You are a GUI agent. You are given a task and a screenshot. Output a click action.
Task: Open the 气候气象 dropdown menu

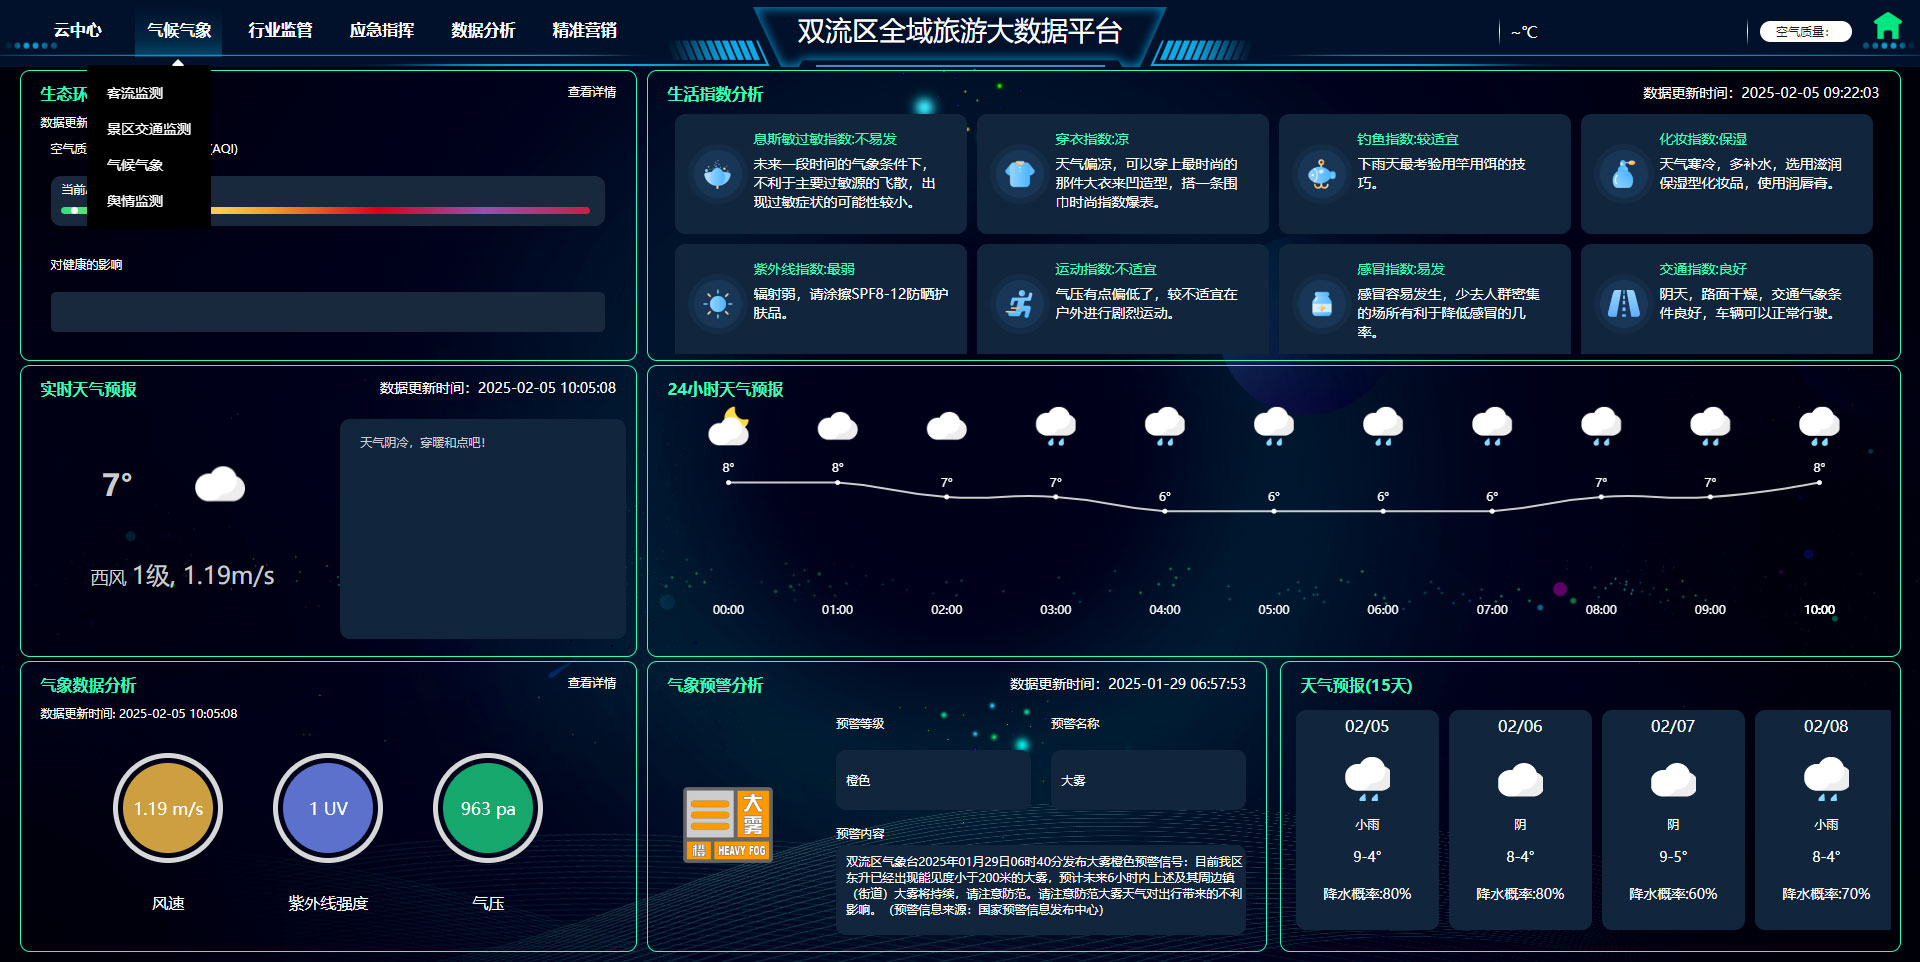179,30
